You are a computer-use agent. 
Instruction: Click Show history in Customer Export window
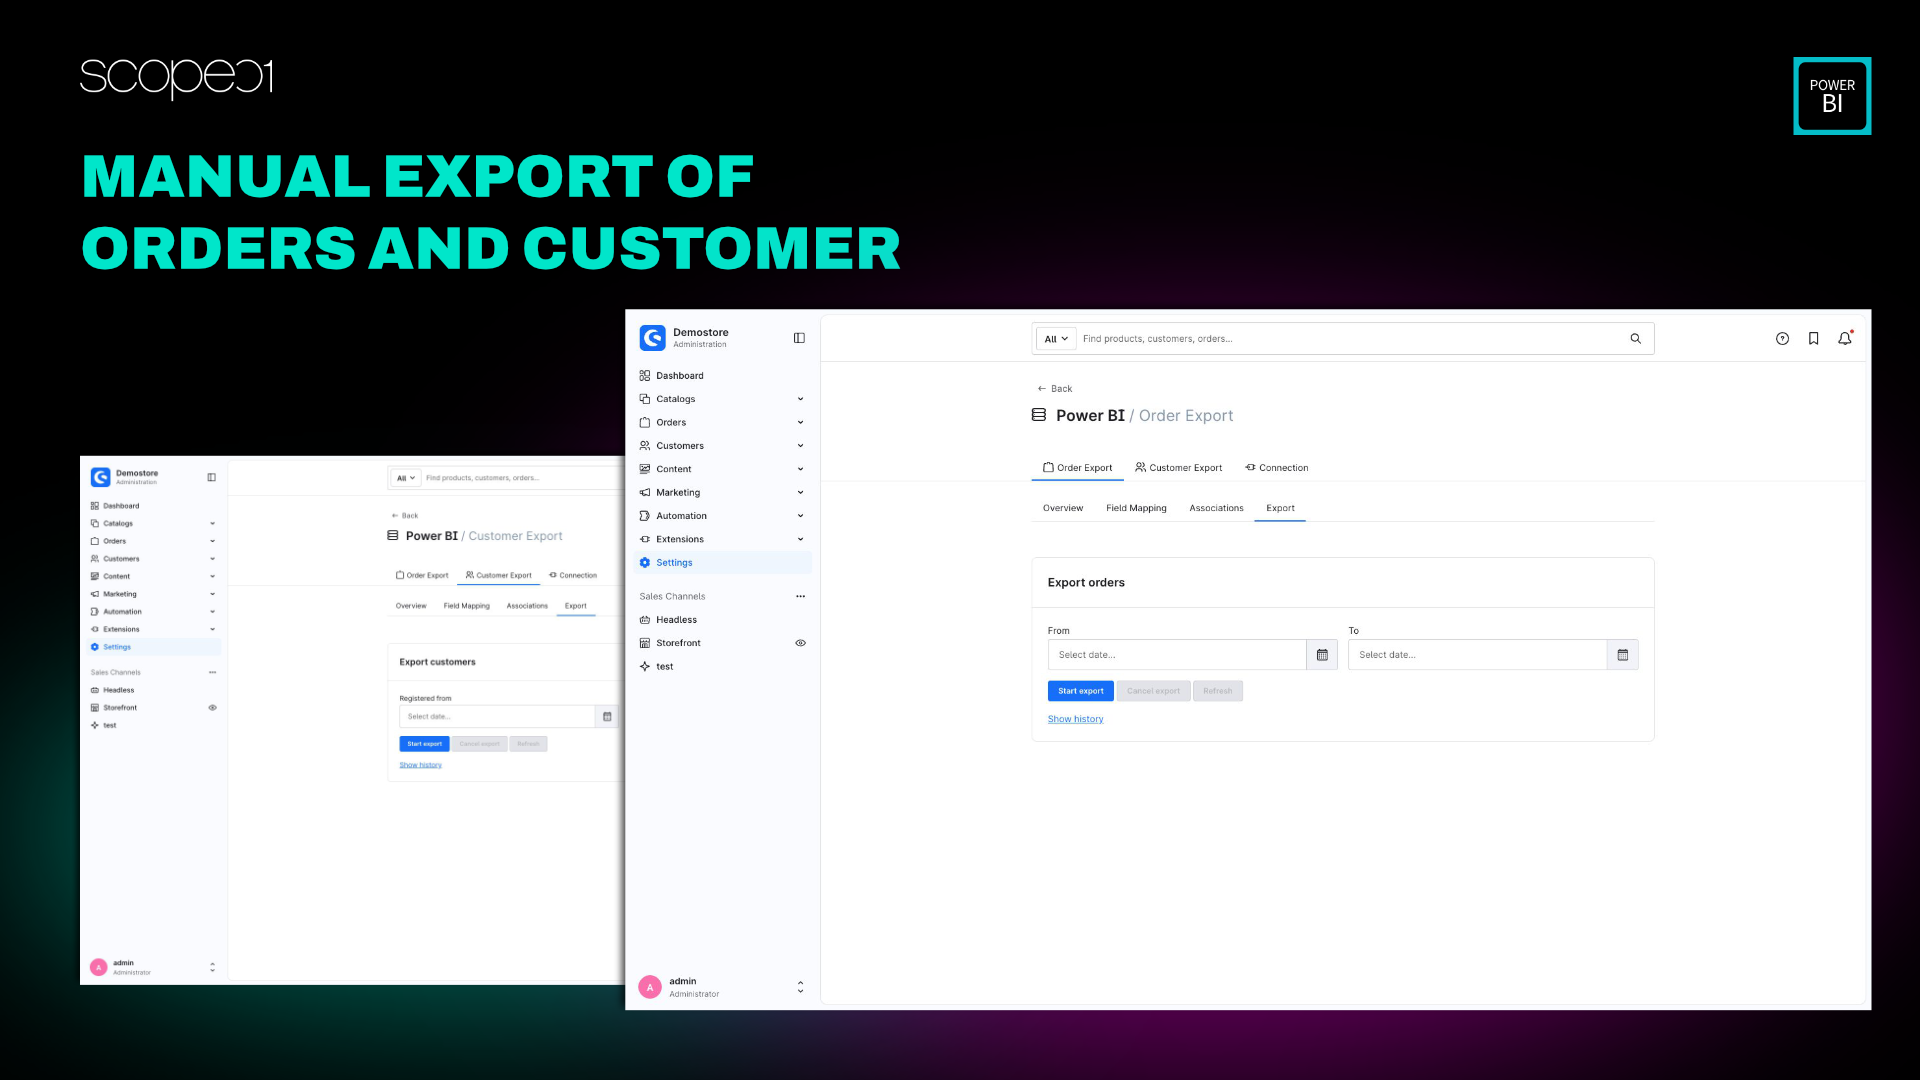coord(420,765)
